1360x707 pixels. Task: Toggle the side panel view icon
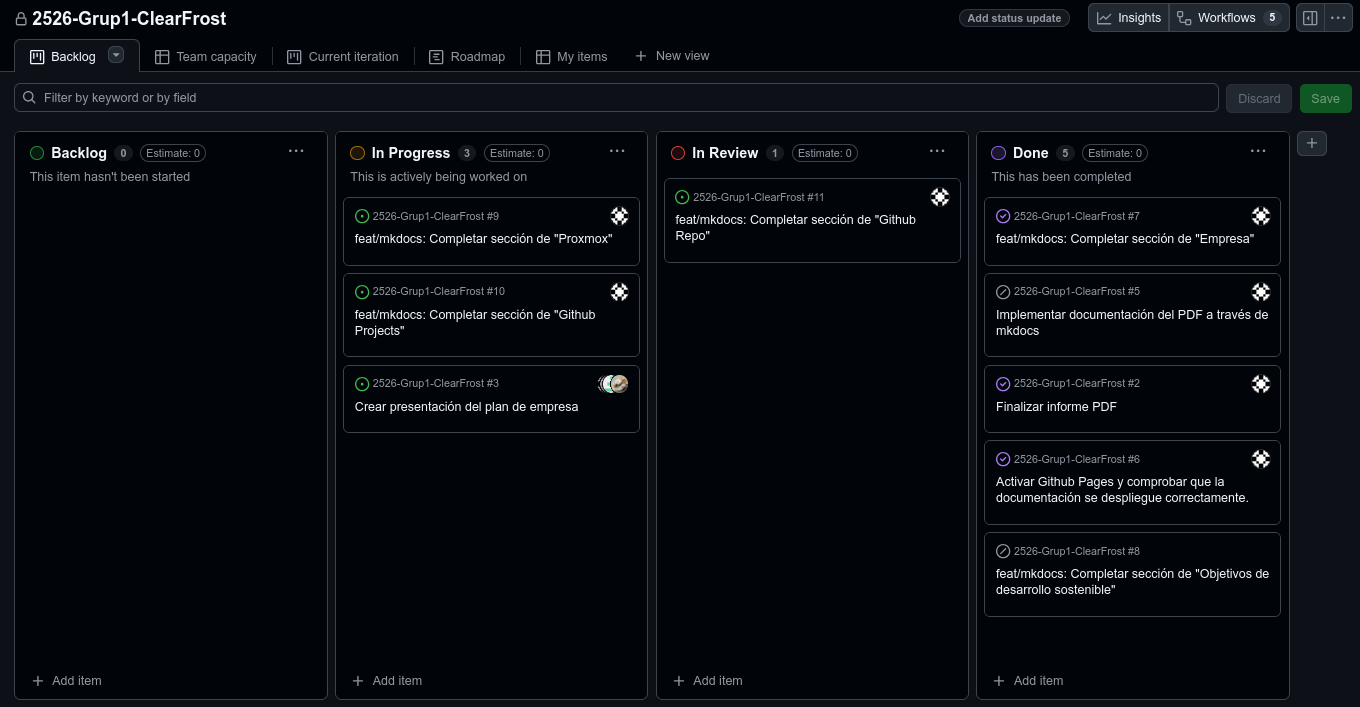(1310, 18)
